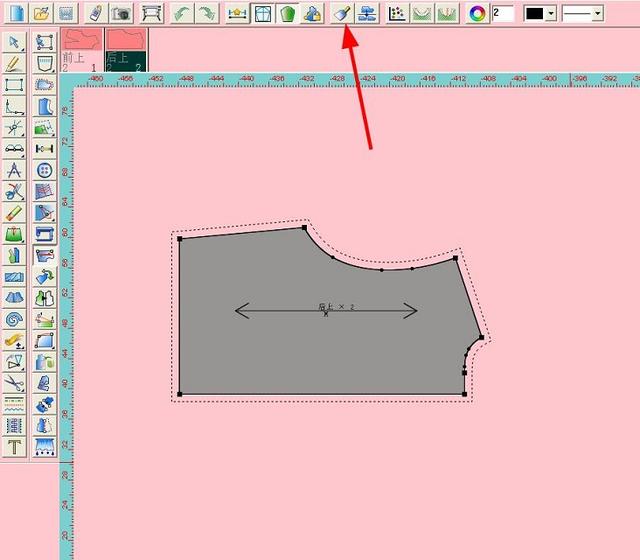Open the plotter output icon
Viewport: 640px width, 560px height.
tap(151, 13)
